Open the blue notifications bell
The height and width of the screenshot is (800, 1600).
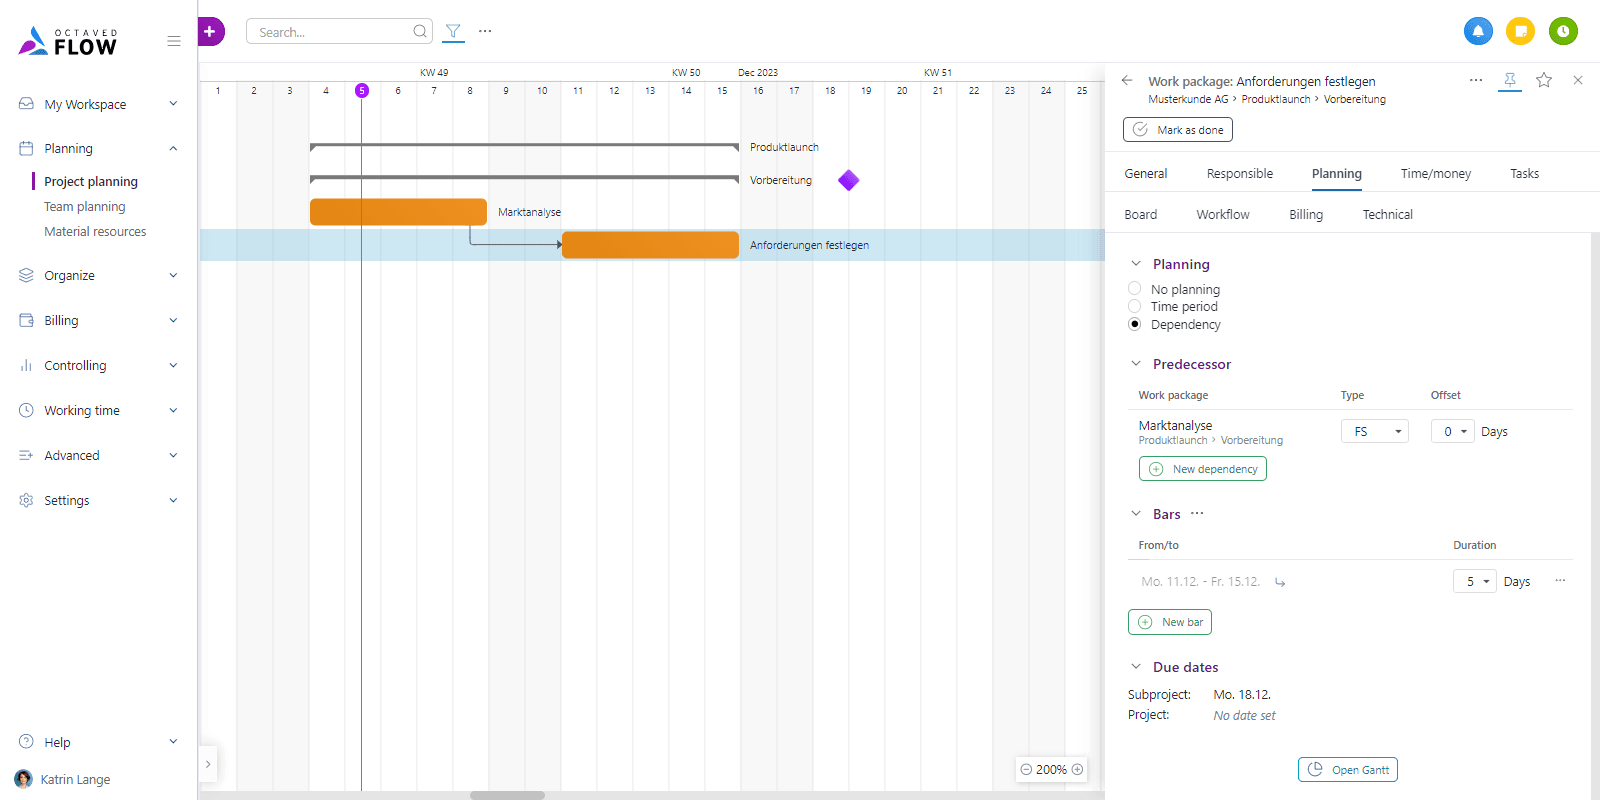pos(1478,31)
